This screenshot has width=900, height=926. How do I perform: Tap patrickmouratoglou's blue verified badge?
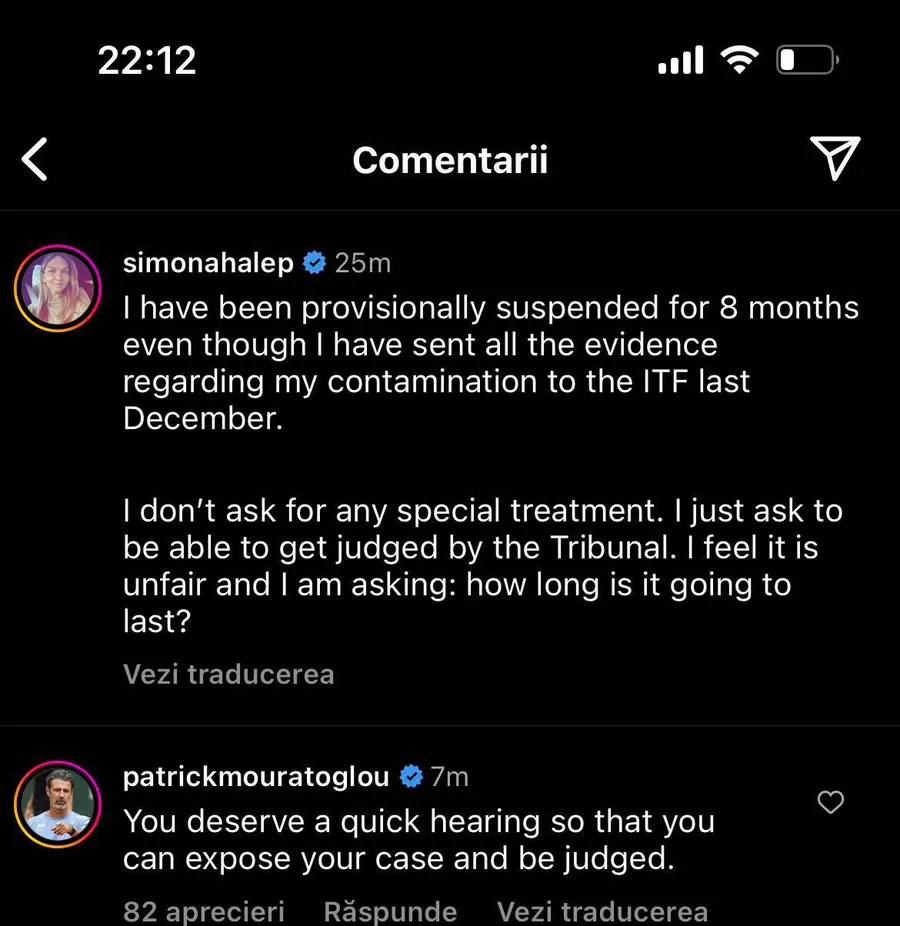411,777
